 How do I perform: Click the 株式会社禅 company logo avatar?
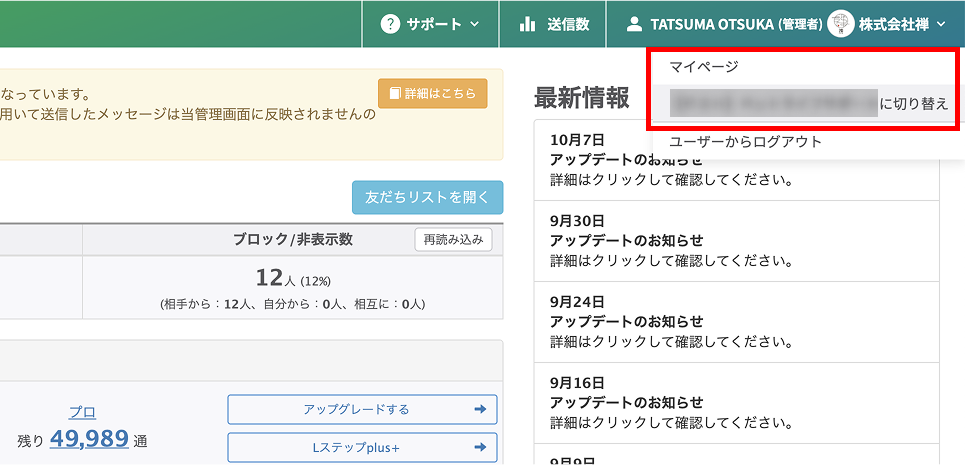pos(840,24)
